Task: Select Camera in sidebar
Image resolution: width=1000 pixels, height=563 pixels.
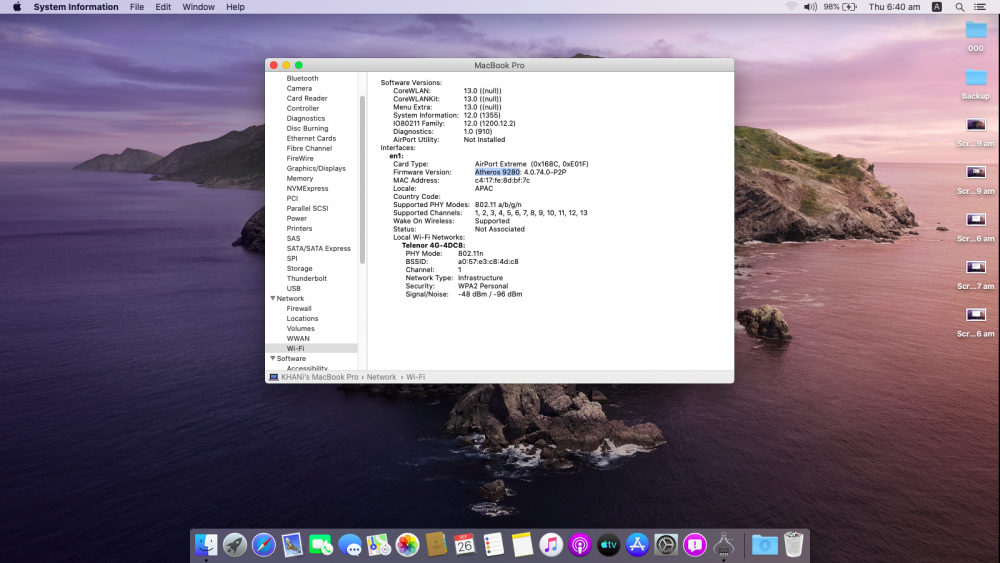Action: click(x=299, y=89)
